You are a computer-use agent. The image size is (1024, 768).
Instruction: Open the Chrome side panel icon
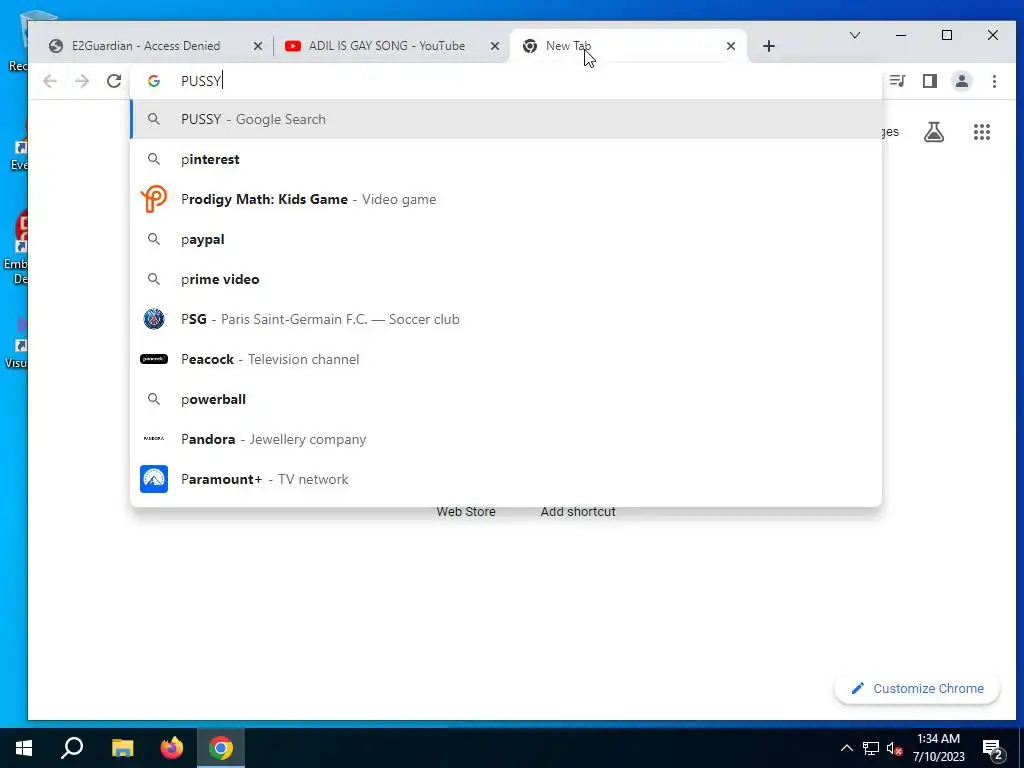(x=930, y=81)
